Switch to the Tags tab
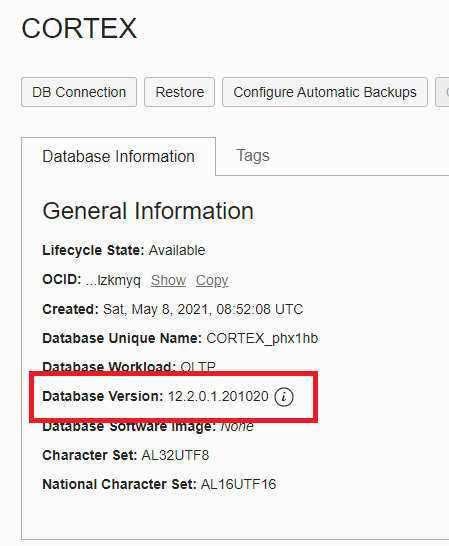The width and height of the screenshot is (449, 546). [253, 156]
